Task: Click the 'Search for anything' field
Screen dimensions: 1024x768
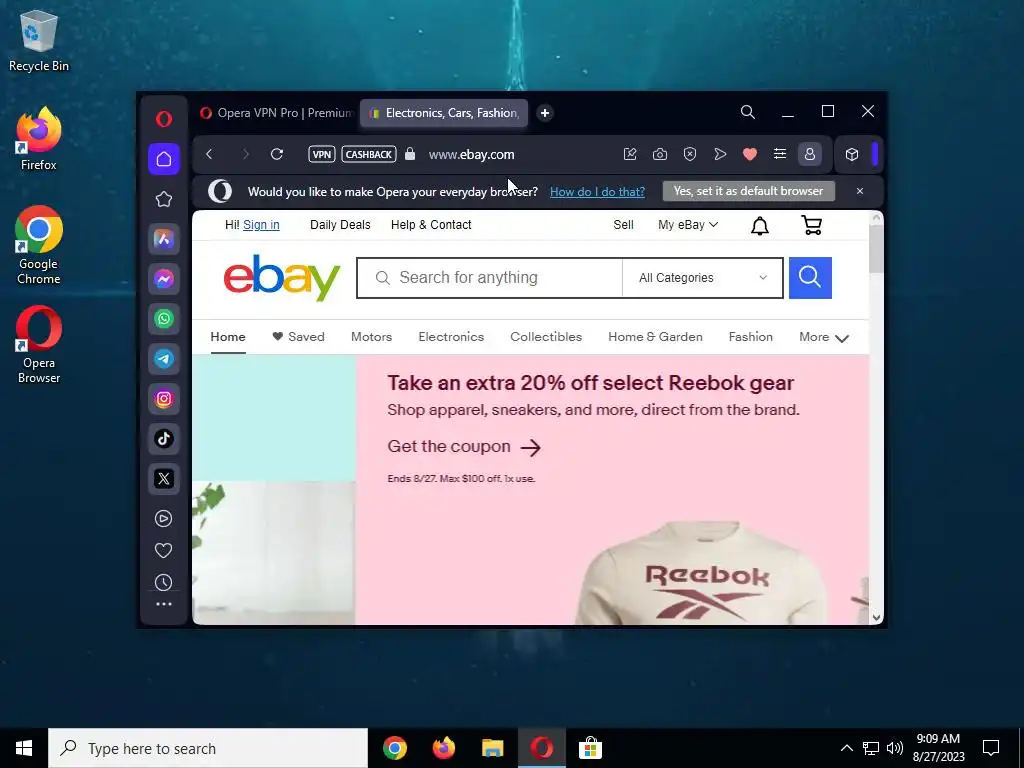Action: (x=490, y=278)
